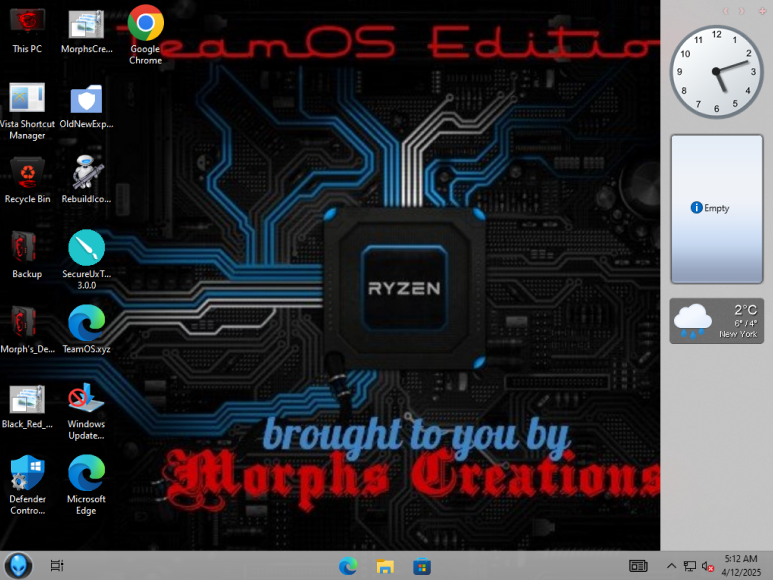Viewport: 773px width, 580px height.
Task: Open OldNewExp... desktop icon
Action: [86, 106]
